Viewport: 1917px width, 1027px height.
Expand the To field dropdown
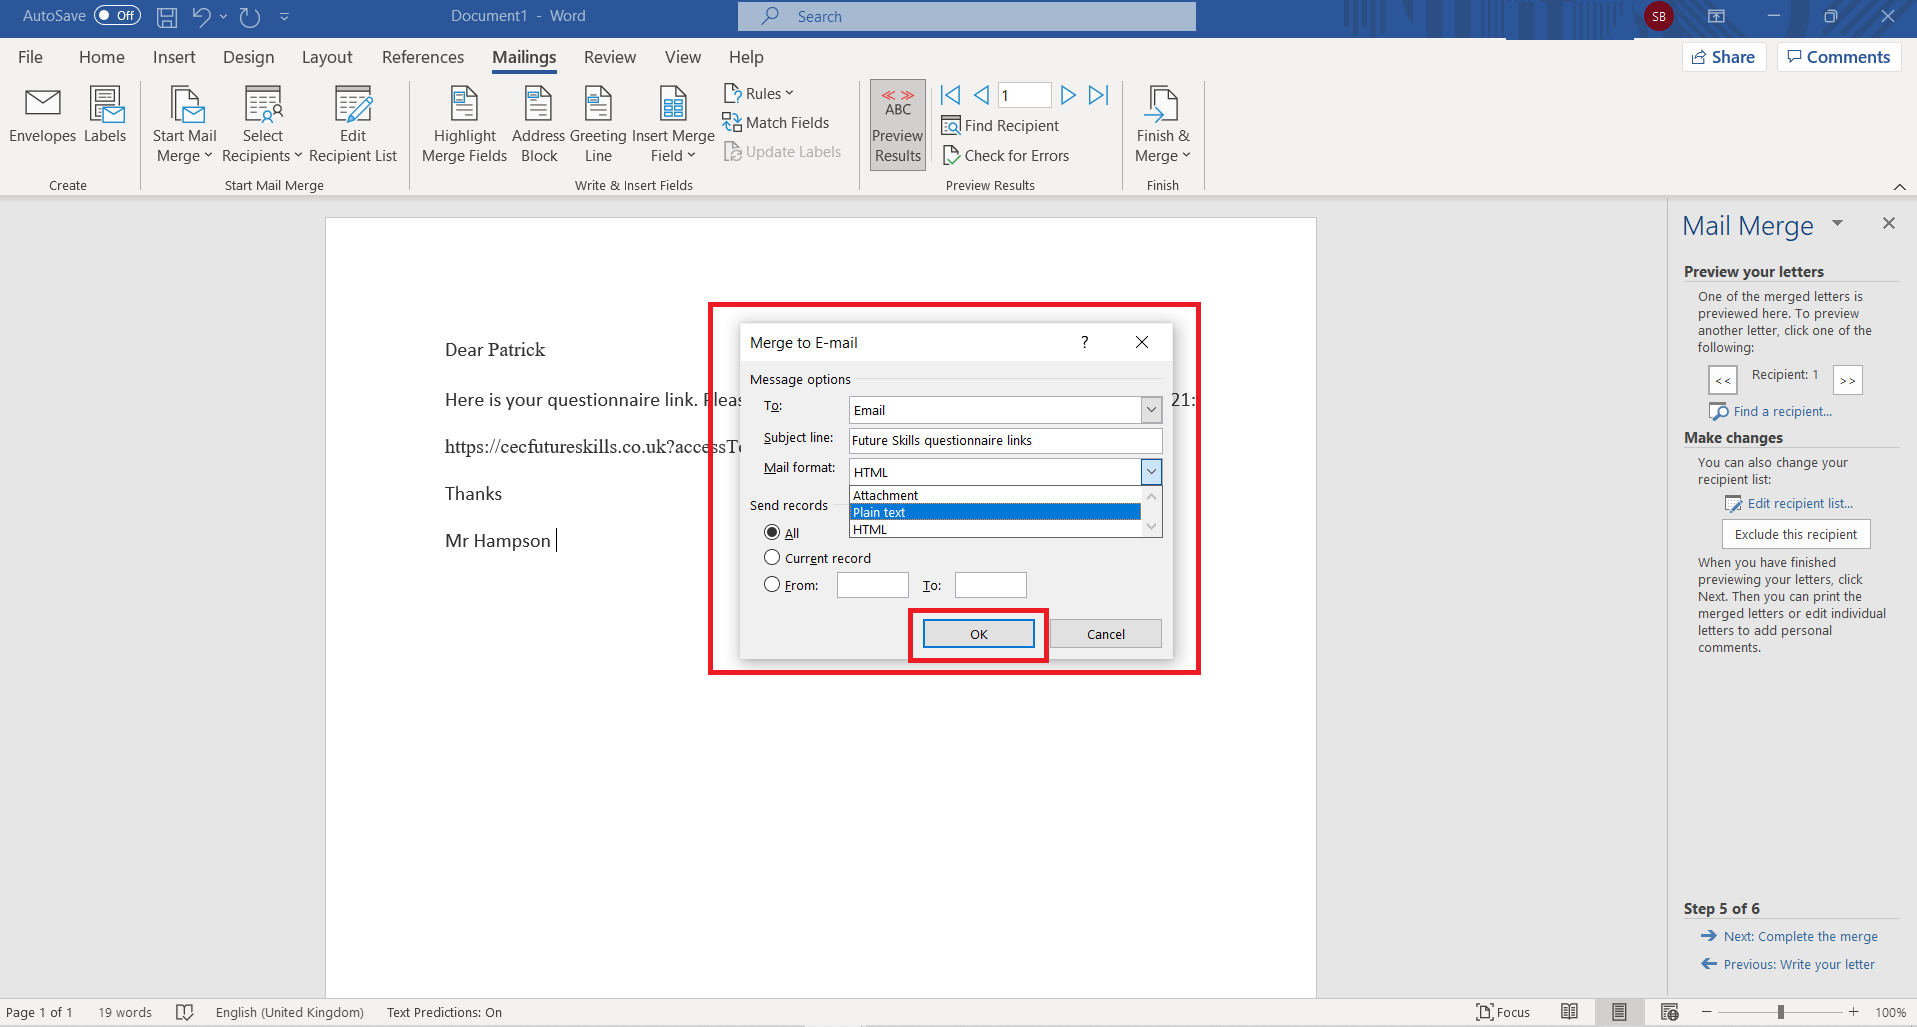coord(1151,410)
